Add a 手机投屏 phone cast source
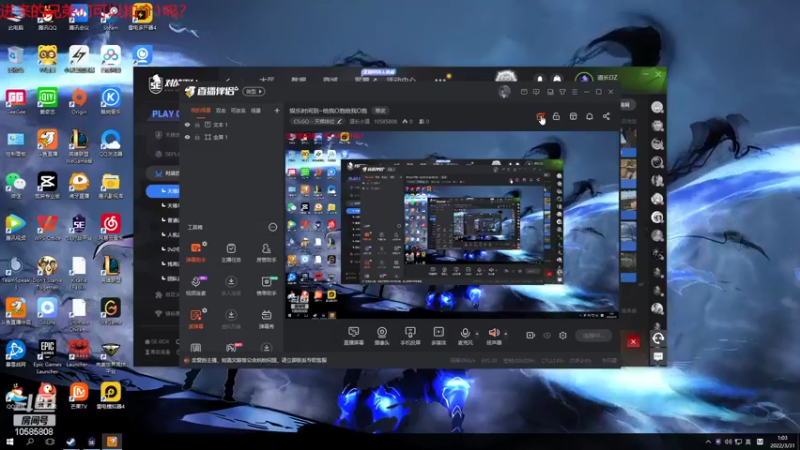800x450 pixels. coord(410,336)
